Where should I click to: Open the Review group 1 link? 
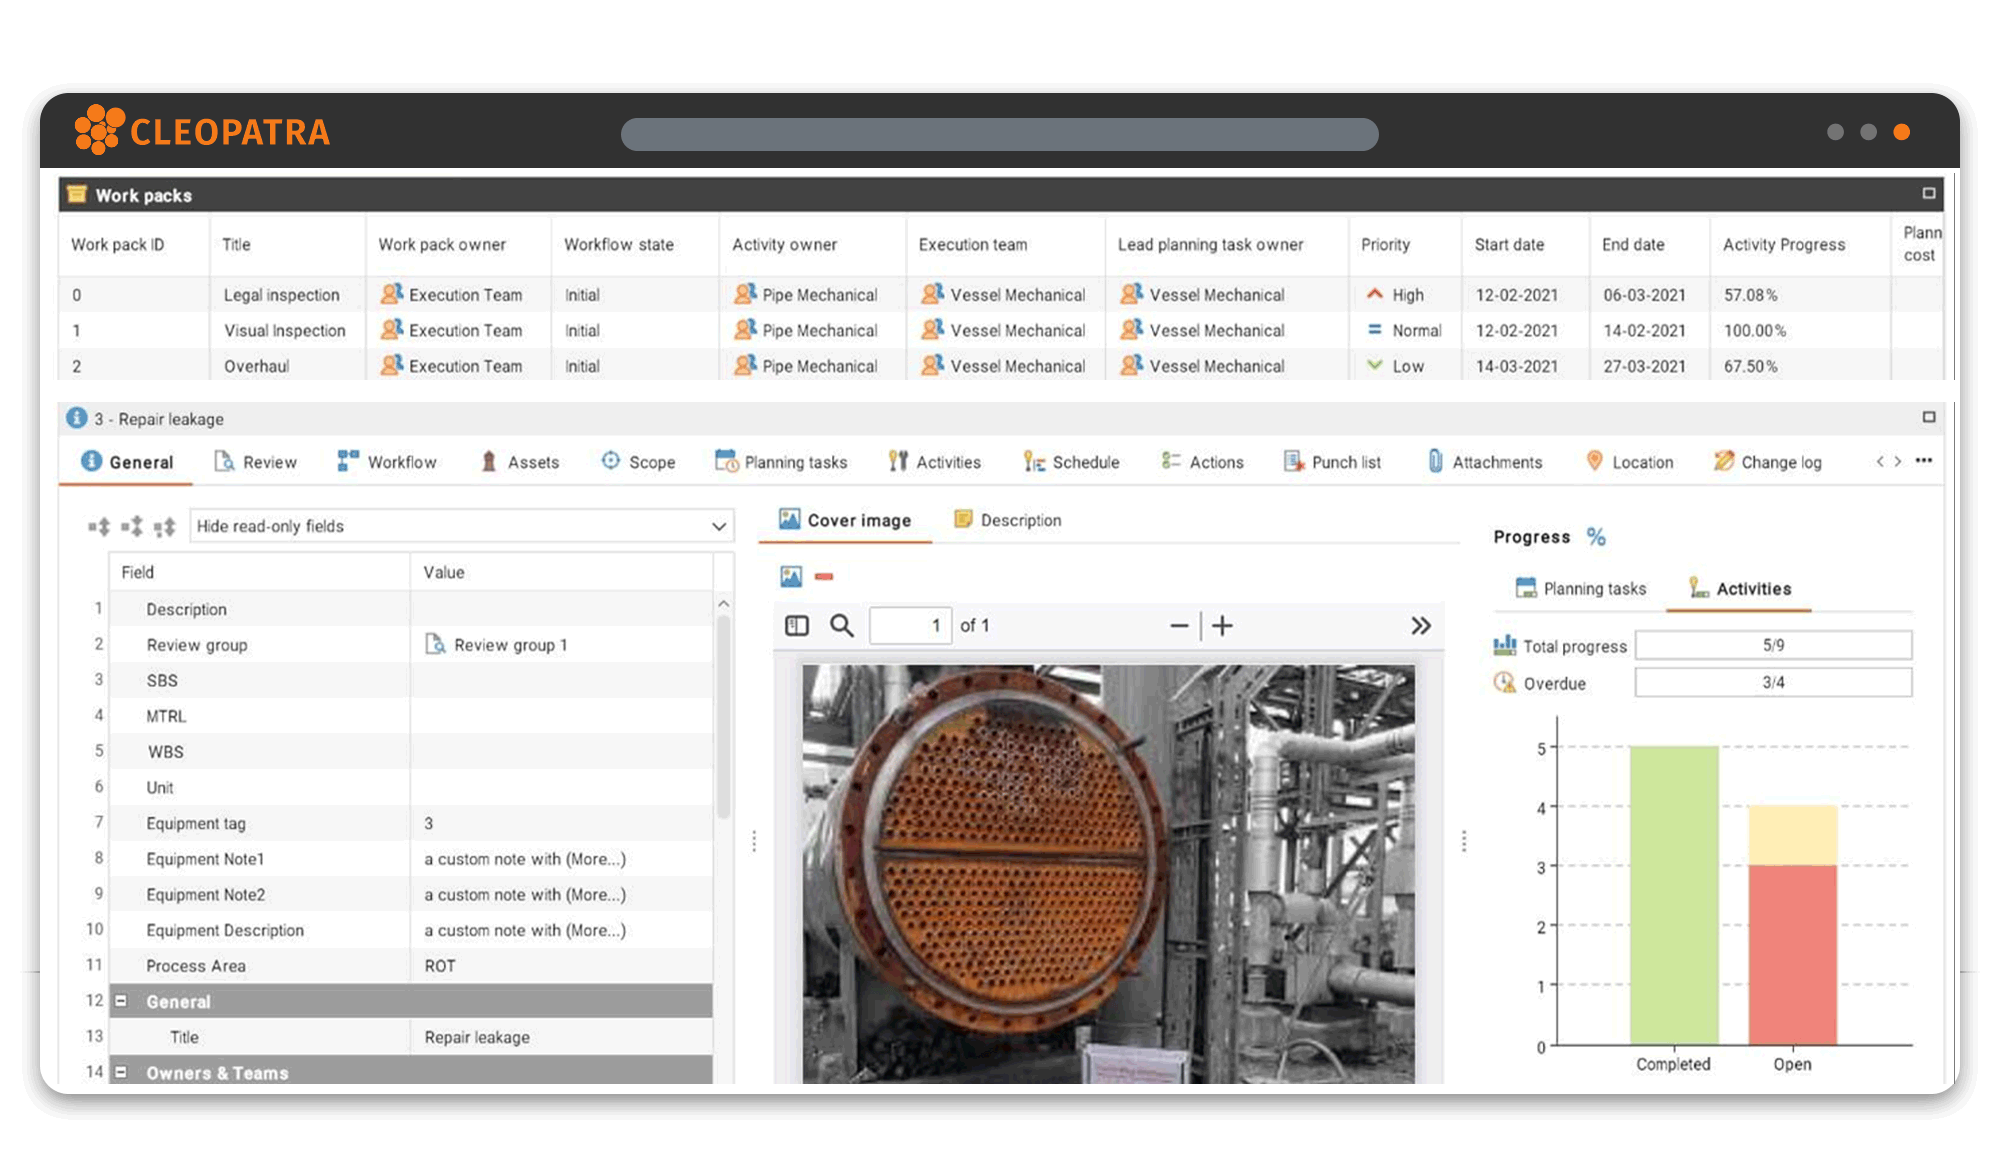[x=509, y=645]
